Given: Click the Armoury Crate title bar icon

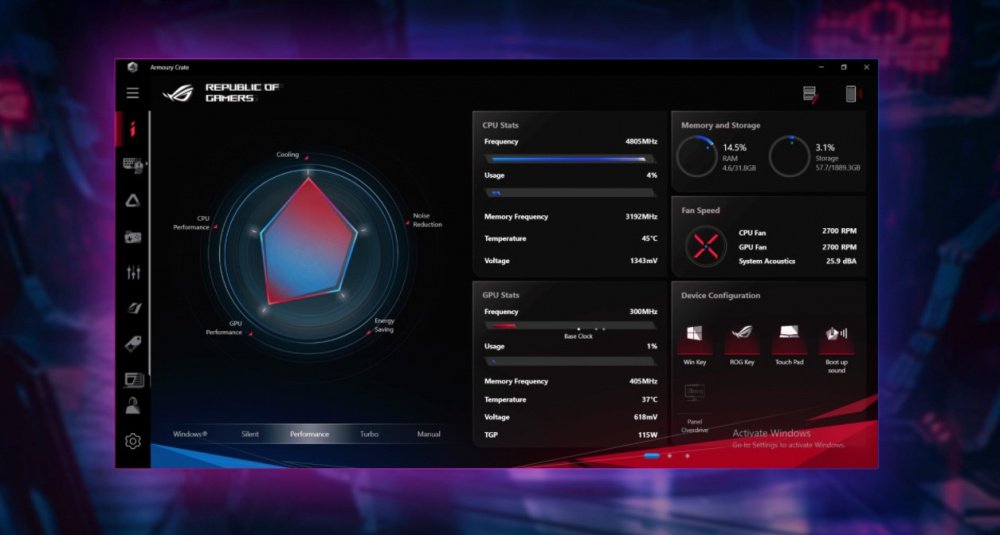Looking at the screenshot, I should click(x=133, y=67).
